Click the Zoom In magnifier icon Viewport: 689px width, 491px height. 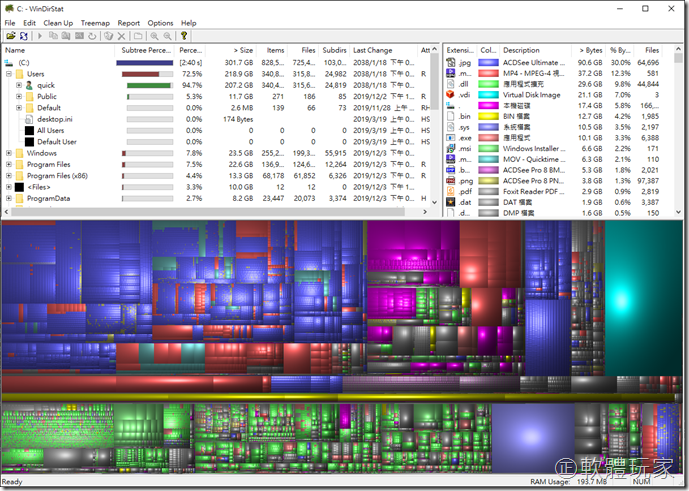tap(154, 36)
